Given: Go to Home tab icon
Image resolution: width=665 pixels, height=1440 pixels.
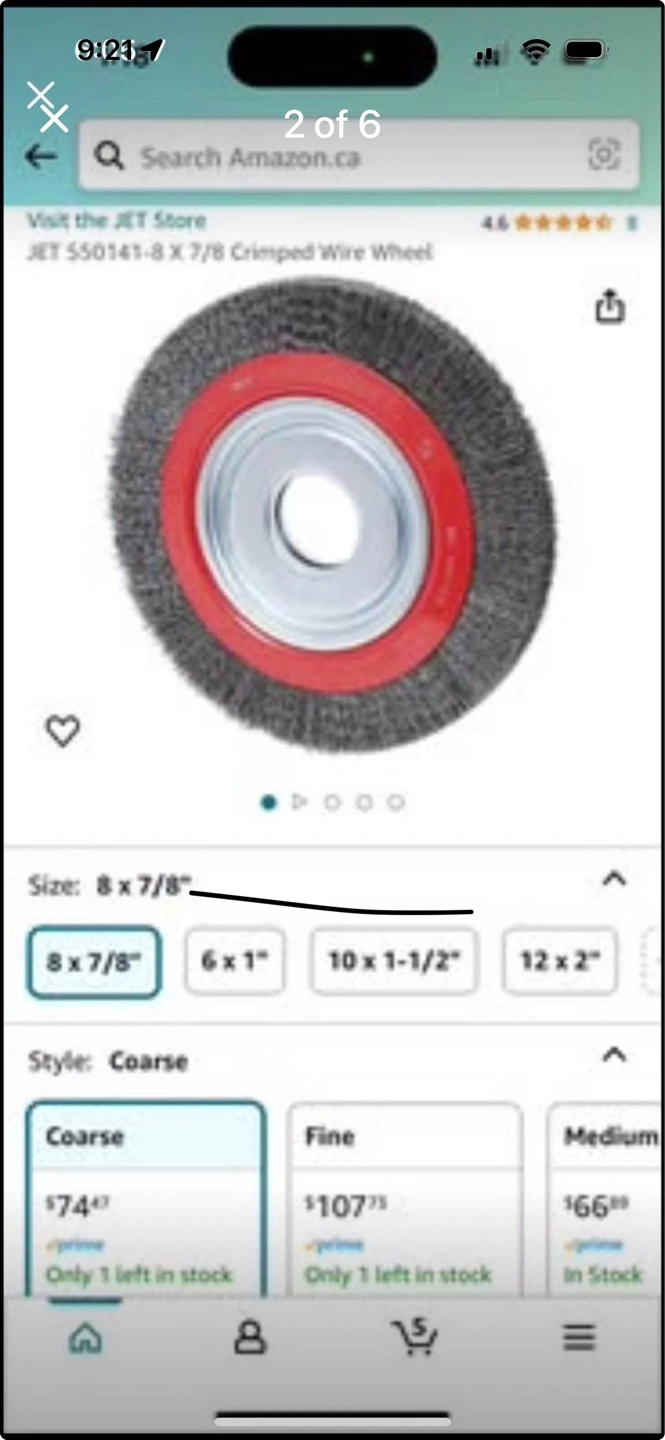Looking at the screenshot, I should 85,1337.
